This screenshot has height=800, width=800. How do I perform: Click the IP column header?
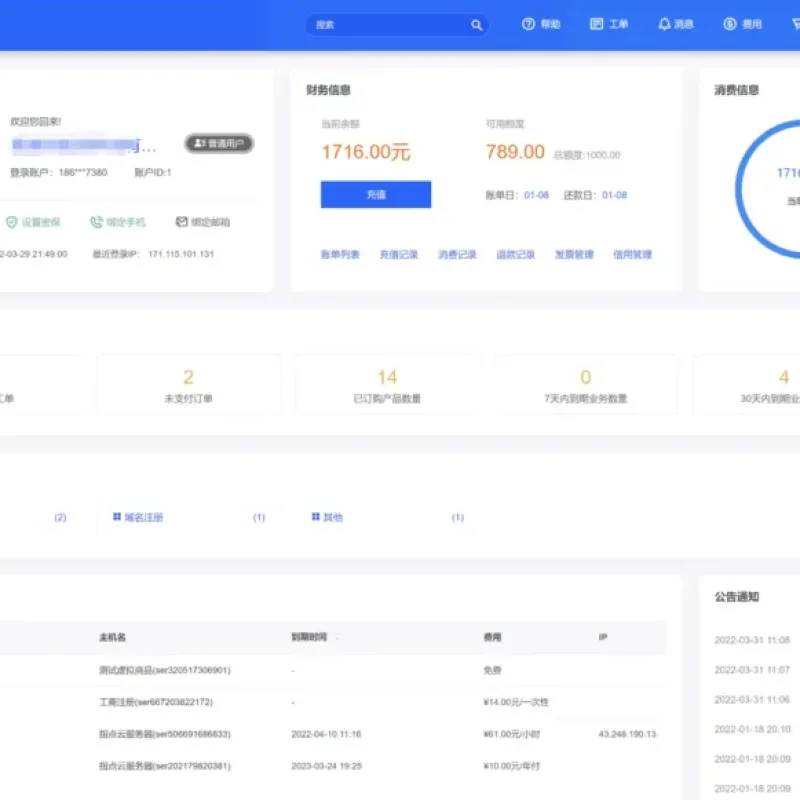(603, 637)
